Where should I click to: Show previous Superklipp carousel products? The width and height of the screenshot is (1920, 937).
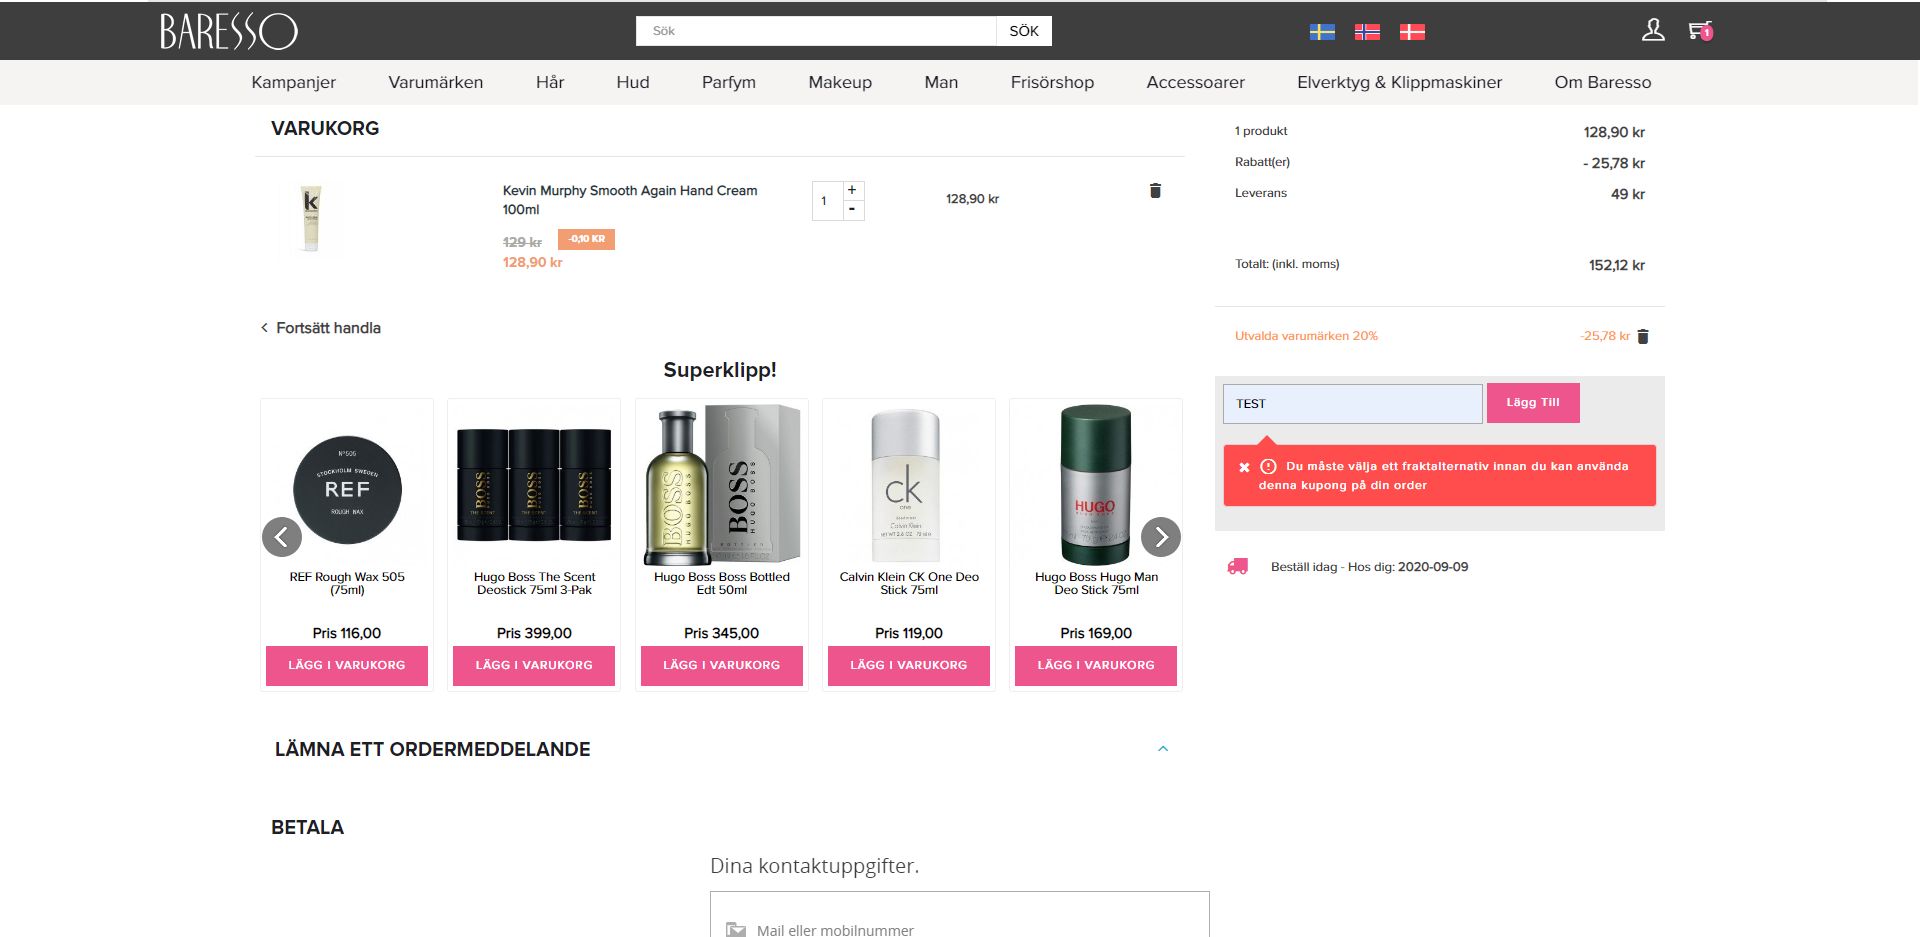pyautogui.click(x=282, y=537)
